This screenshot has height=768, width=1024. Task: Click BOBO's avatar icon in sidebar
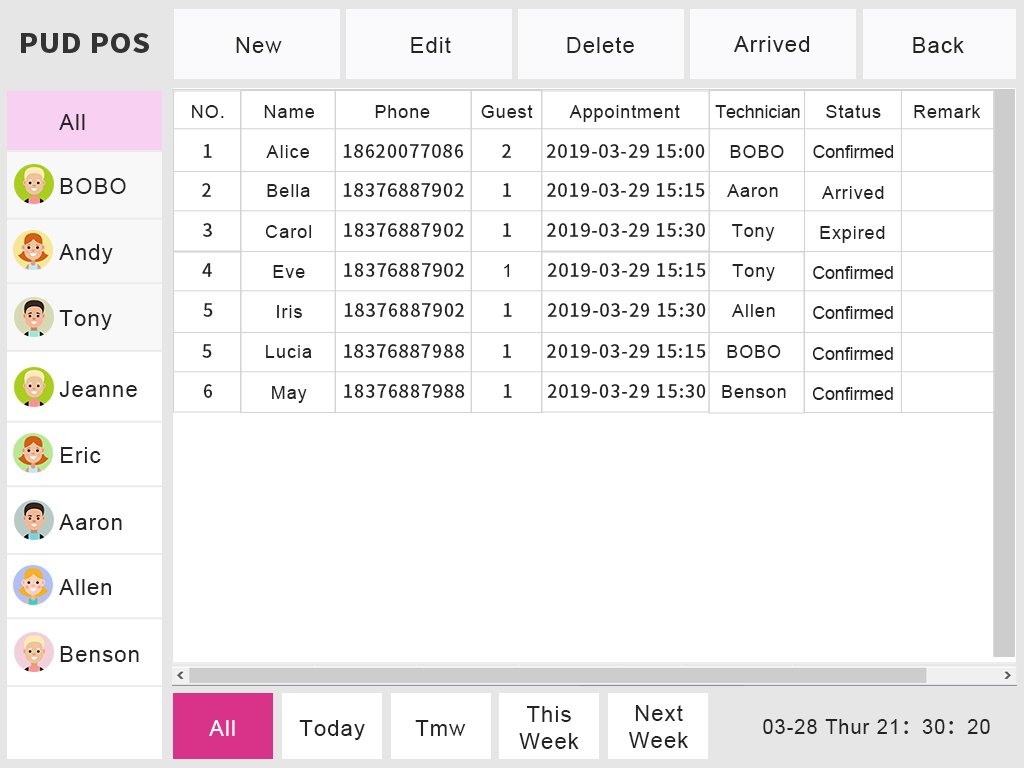tap(34, 185)
